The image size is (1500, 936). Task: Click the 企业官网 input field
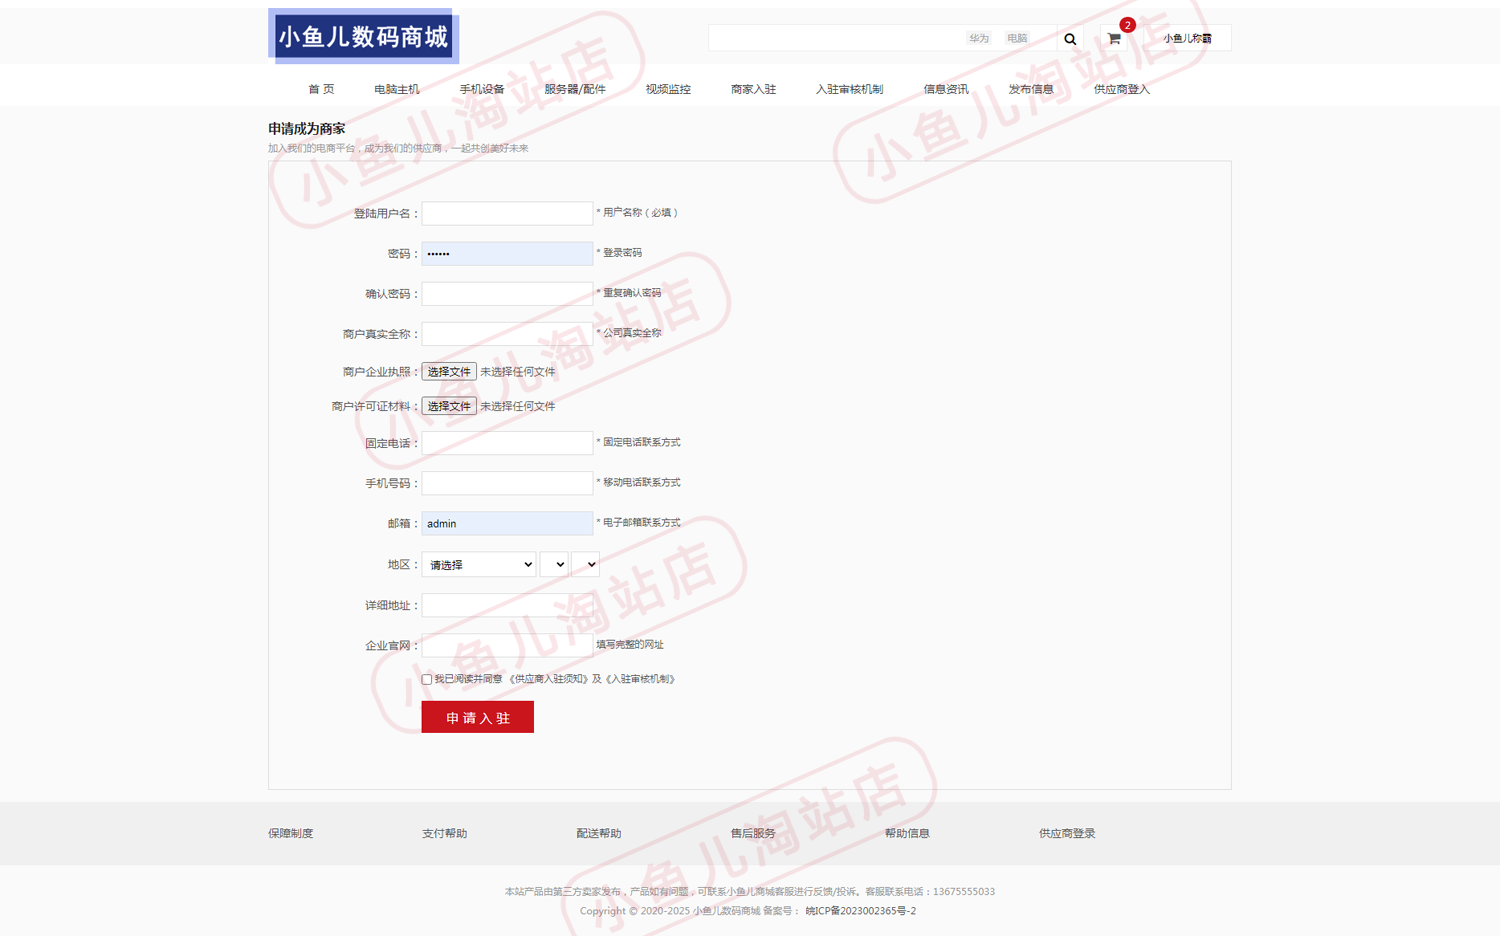(x=507, y=645)
